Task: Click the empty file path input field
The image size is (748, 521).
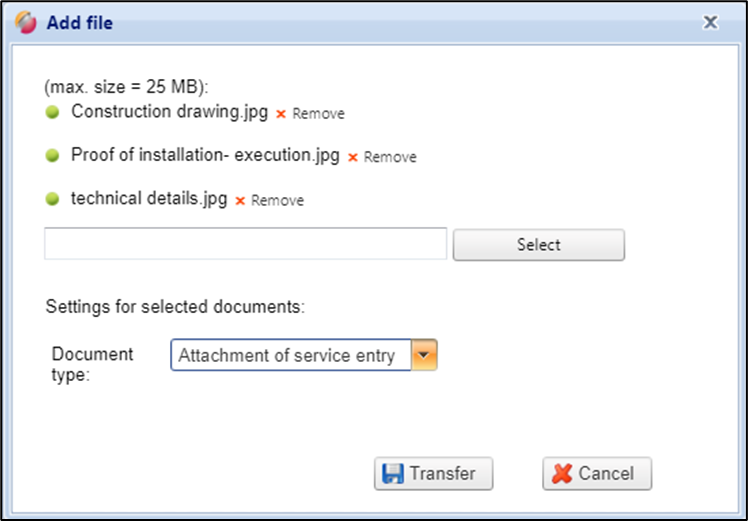Action: tap(245, 244)
